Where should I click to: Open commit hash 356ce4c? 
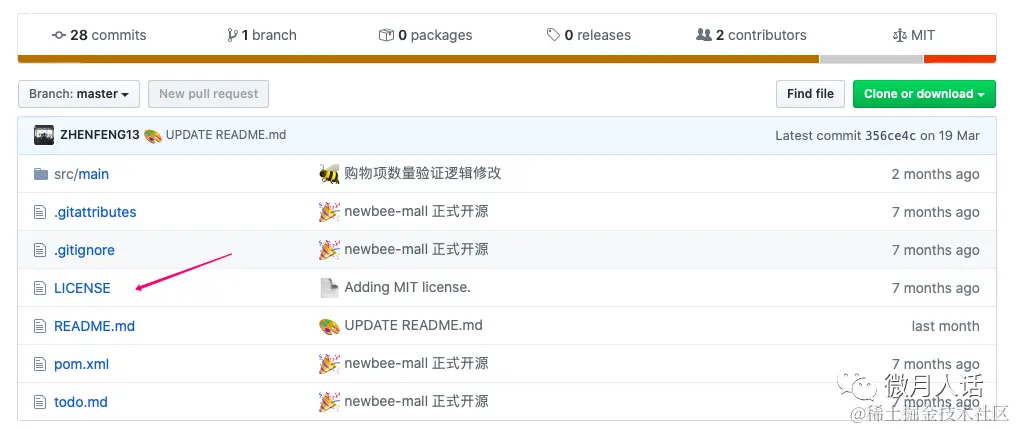[x=892, y=136]
